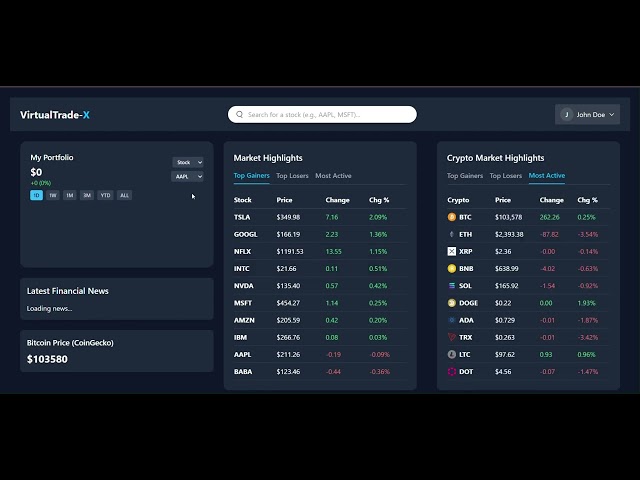Click the MSFT stock symbol

coord(243,303)
